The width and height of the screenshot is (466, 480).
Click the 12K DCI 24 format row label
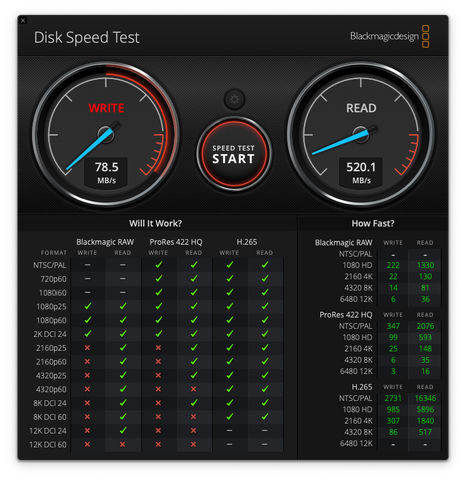coord(48,431)
